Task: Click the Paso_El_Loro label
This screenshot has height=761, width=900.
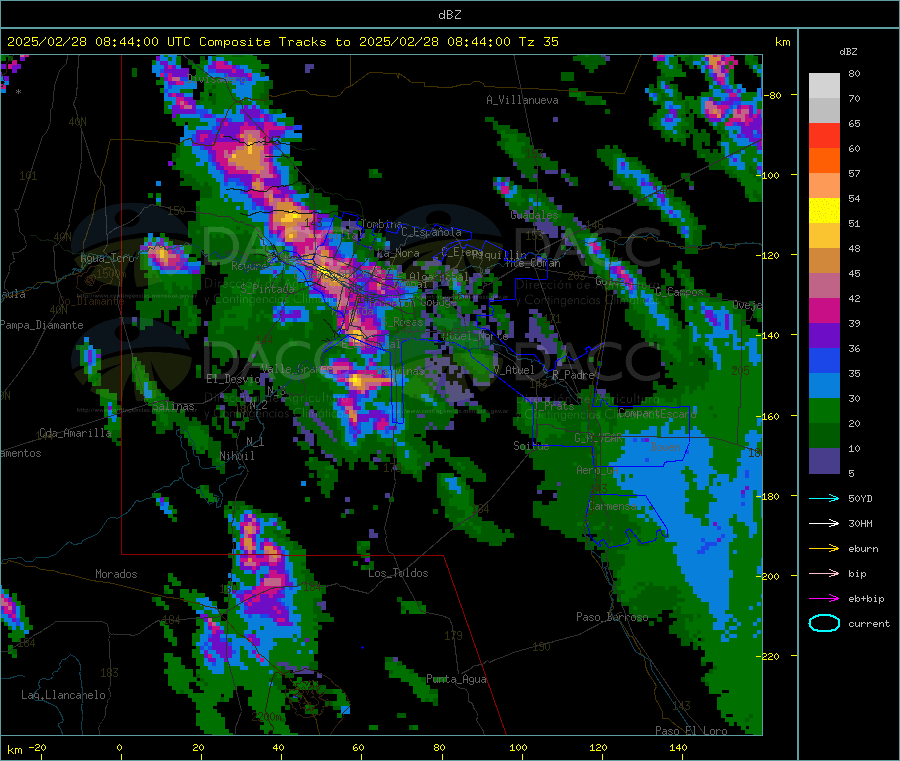Action: (691, 731)
